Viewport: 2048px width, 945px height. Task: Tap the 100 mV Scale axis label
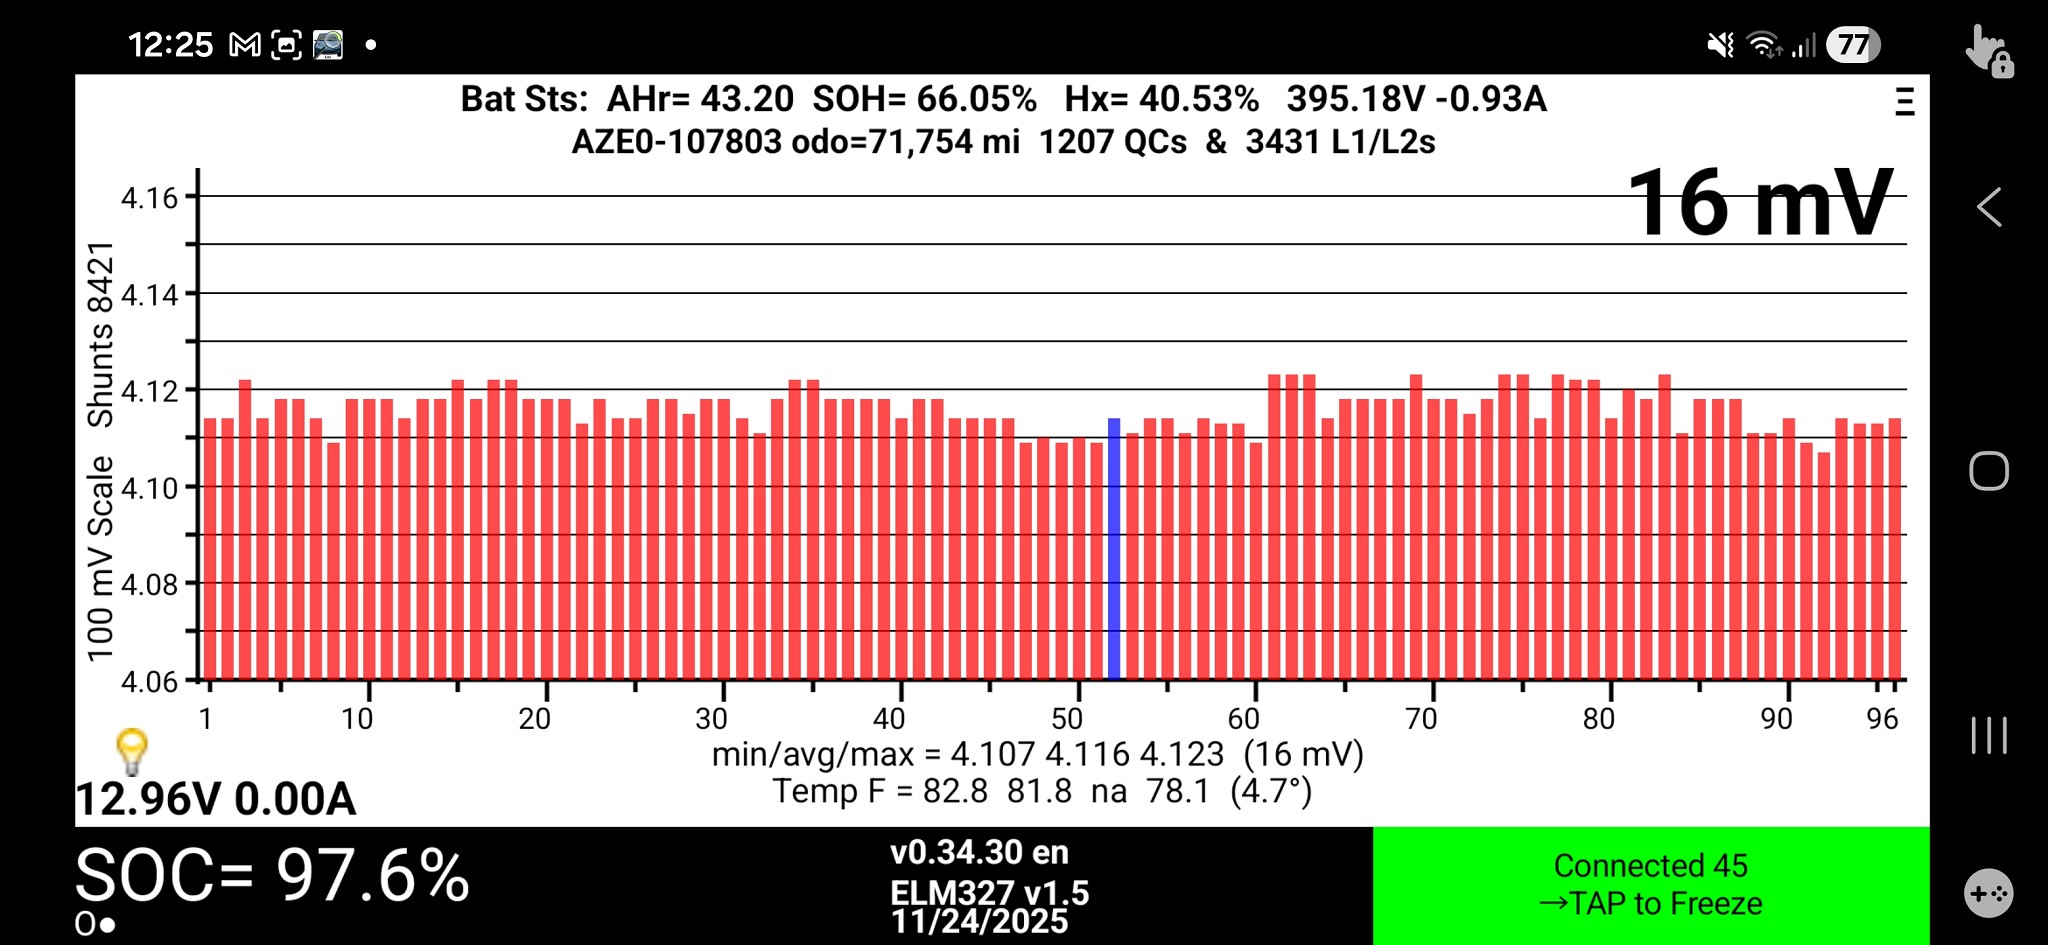(x=100, y=558)
